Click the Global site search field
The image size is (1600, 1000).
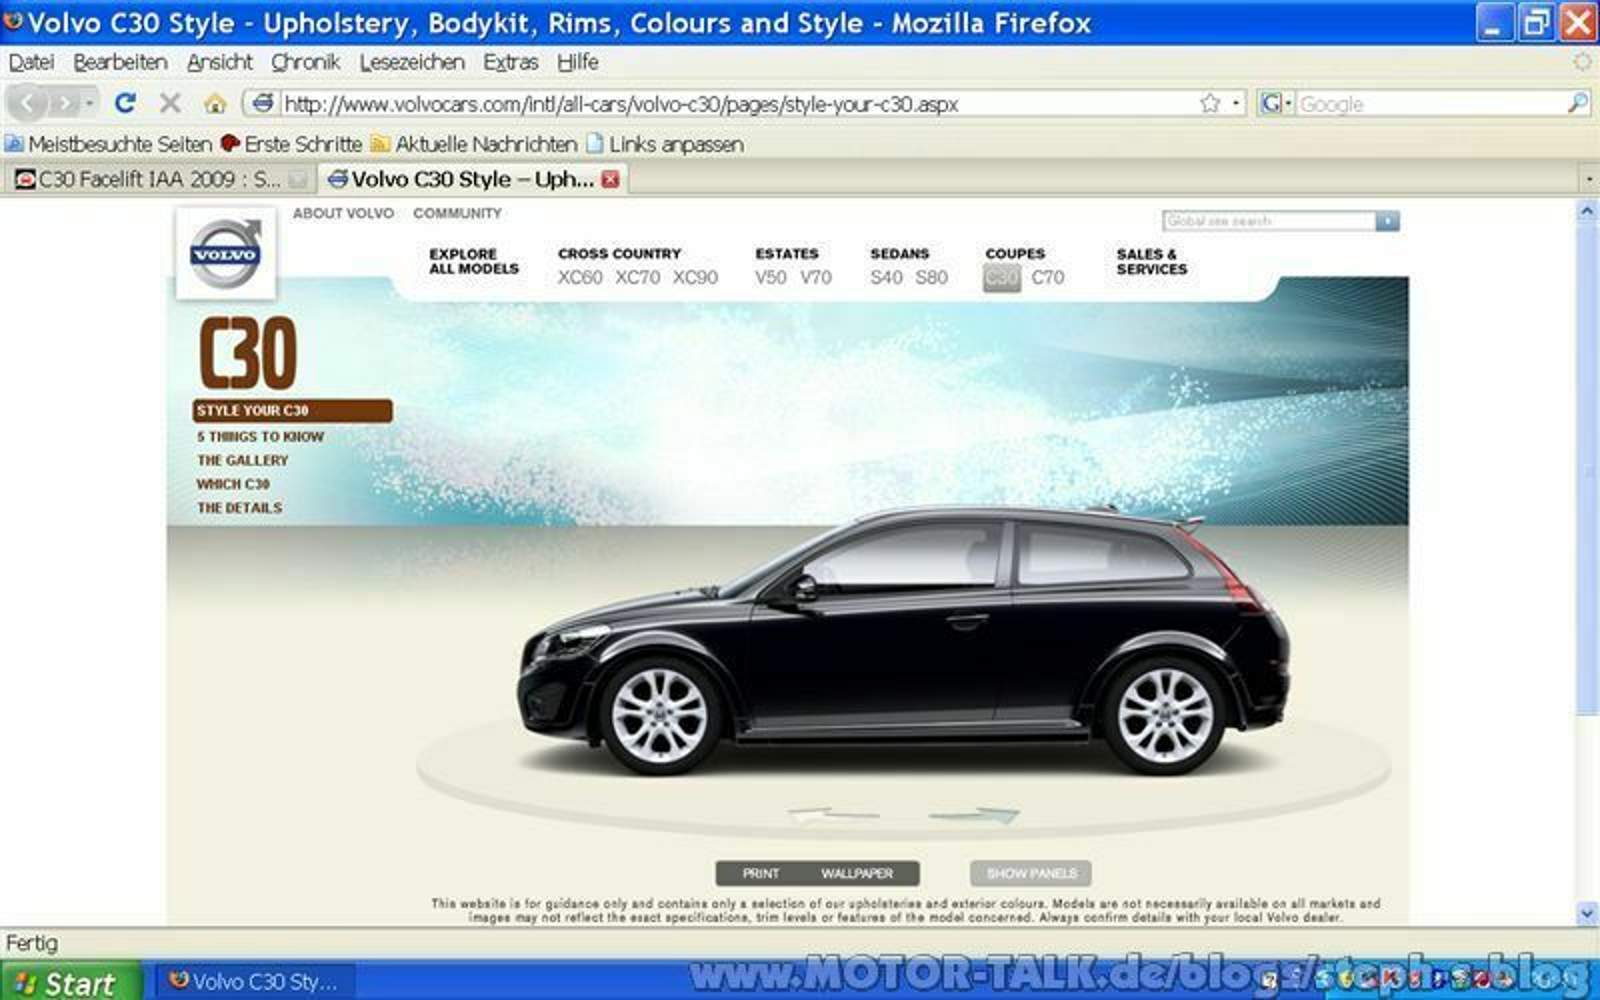tap(1267, 221)
